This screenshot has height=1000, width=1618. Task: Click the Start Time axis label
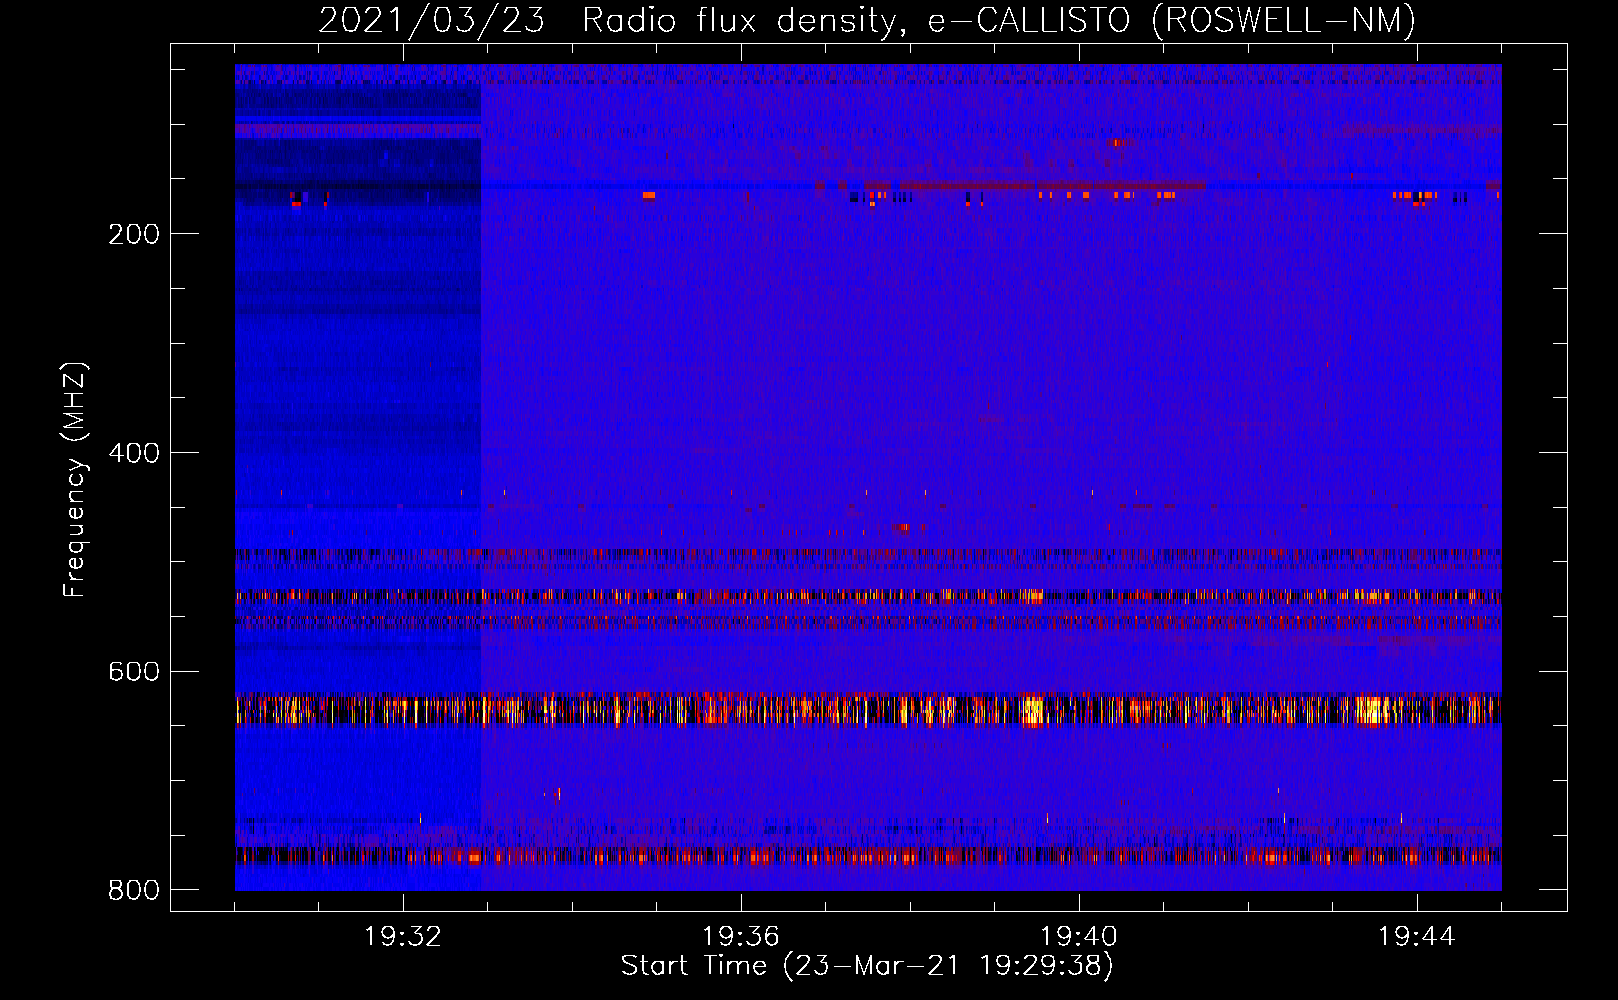point(867,967)
